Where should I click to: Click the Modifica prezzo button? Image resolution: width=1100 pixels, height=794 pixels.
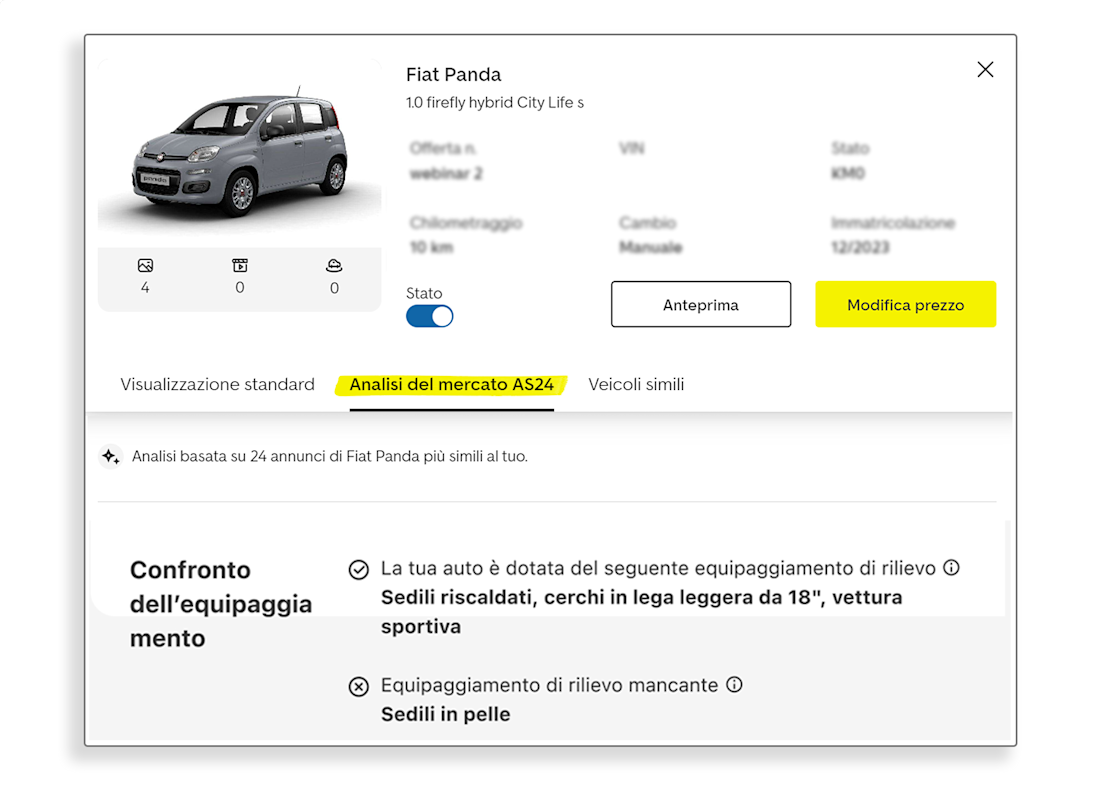click(906, 304)
